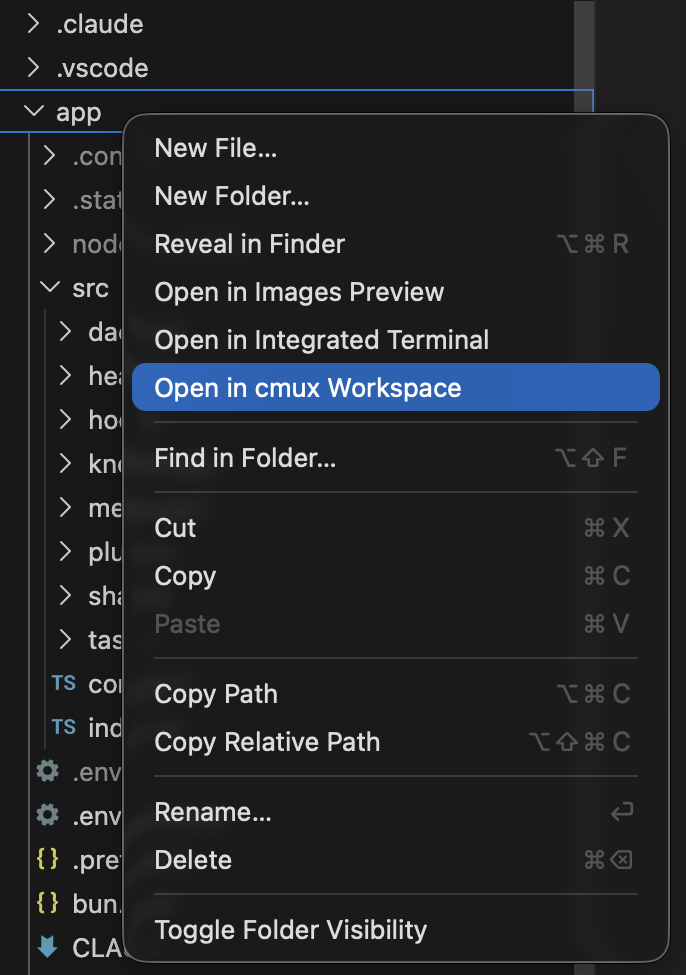Select Toggle Folder Visibility

pos(396,930)
